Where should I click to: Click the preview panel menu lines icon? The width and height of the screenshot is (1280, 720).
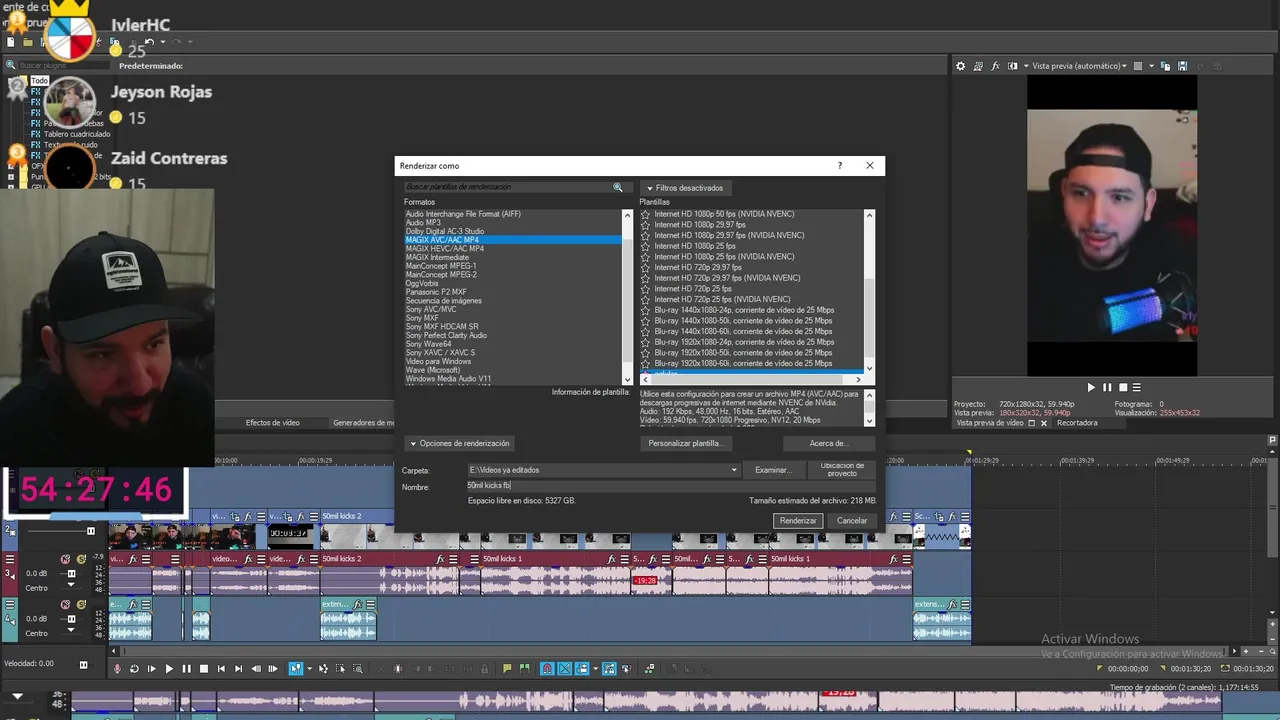1136,387
